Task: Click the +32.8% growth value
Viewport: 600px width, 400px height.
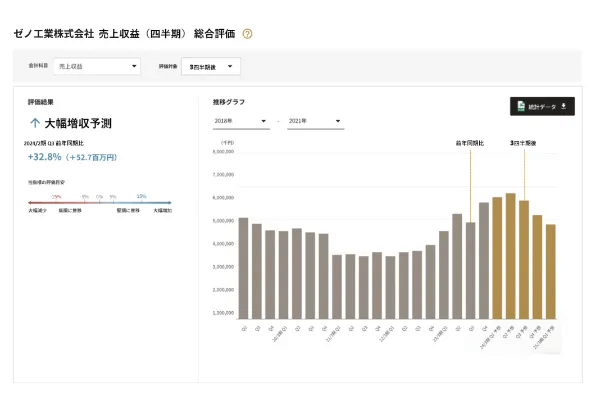Action: (x=45, y=157)
